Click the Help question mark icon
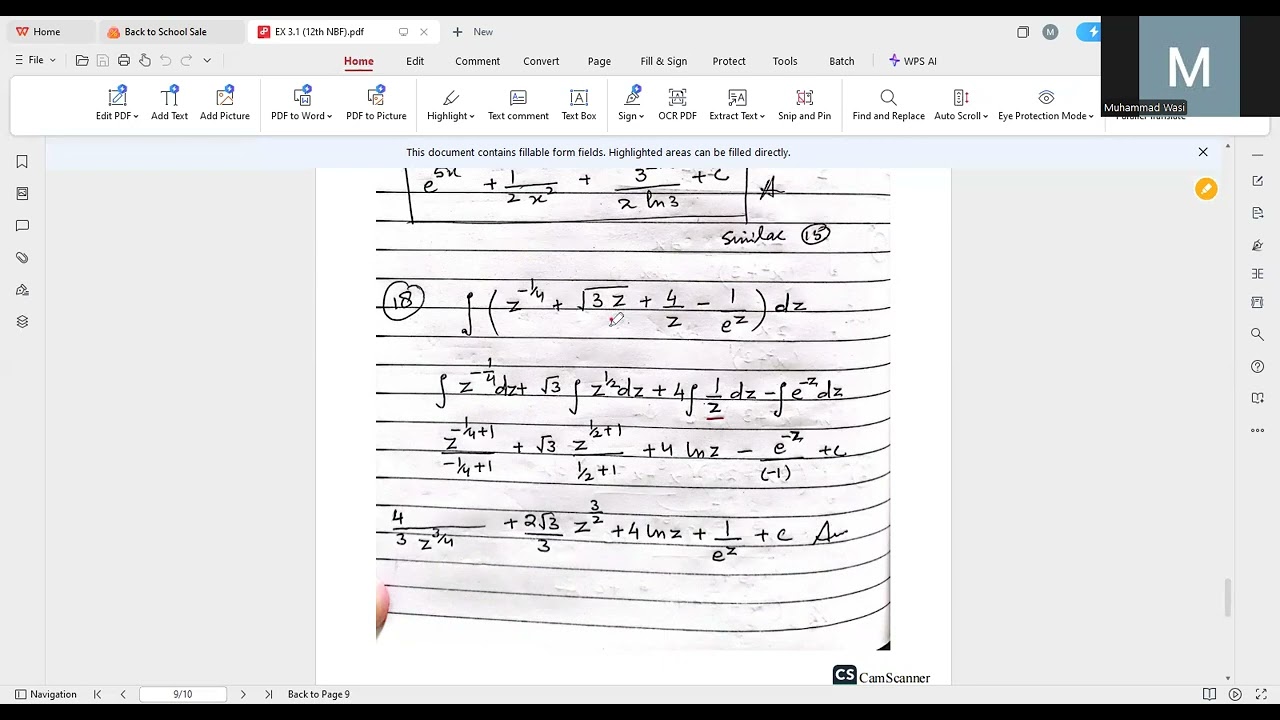This screenshot has width=1280, height=720. coord(1258,367)
